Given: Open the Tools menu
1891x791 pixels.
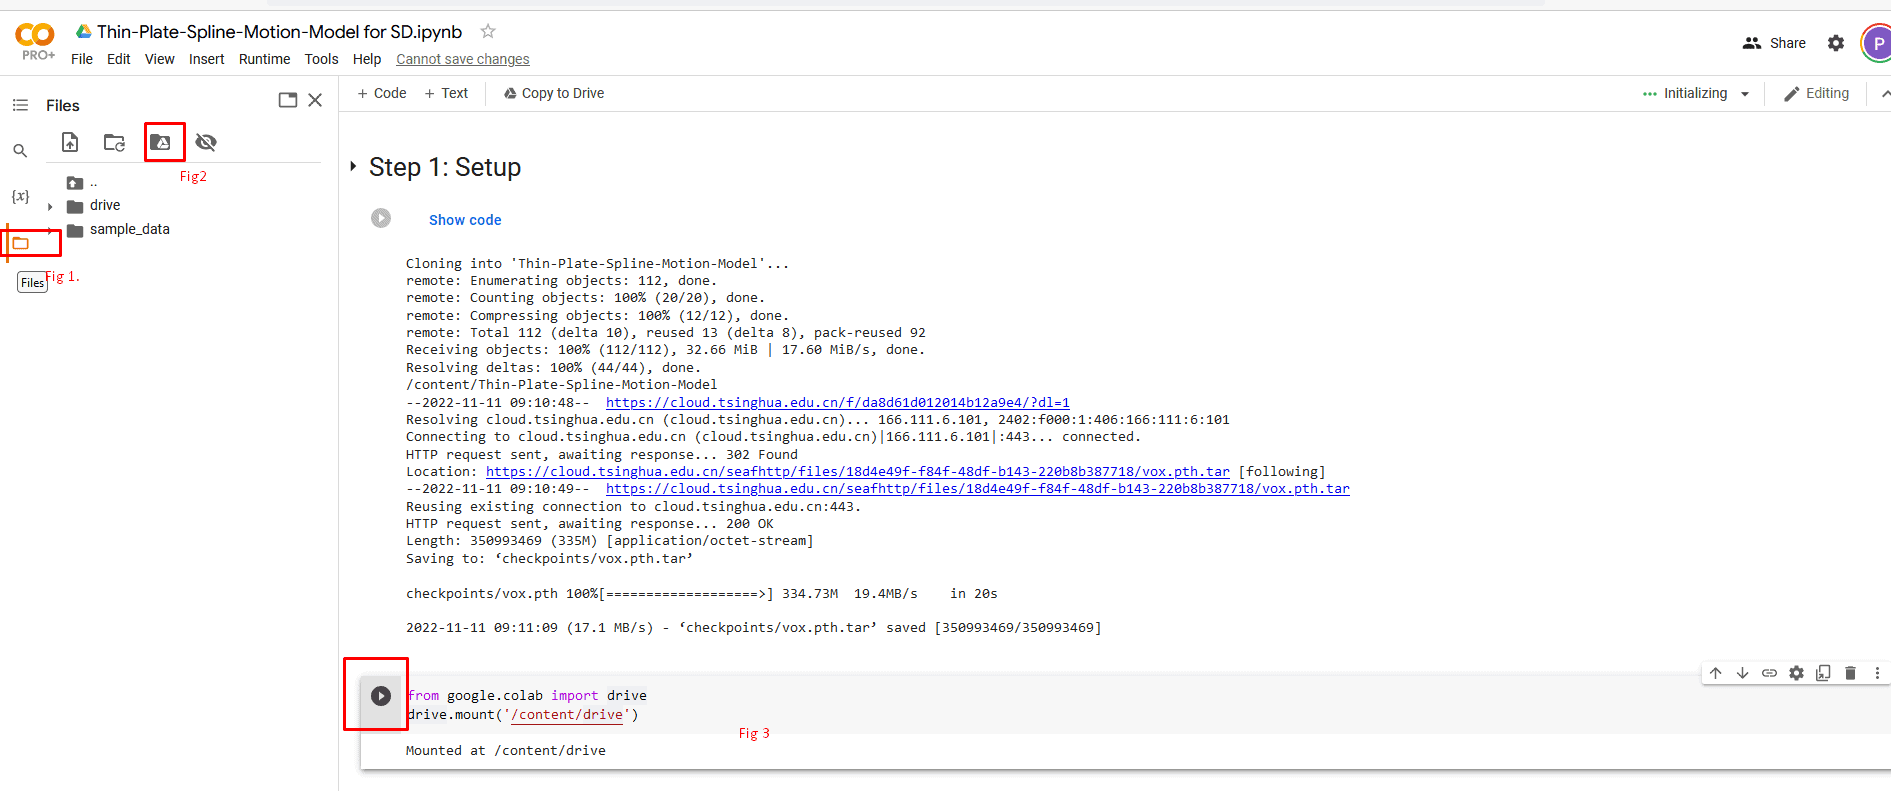Looking at the screenshot, I should 321,59.
